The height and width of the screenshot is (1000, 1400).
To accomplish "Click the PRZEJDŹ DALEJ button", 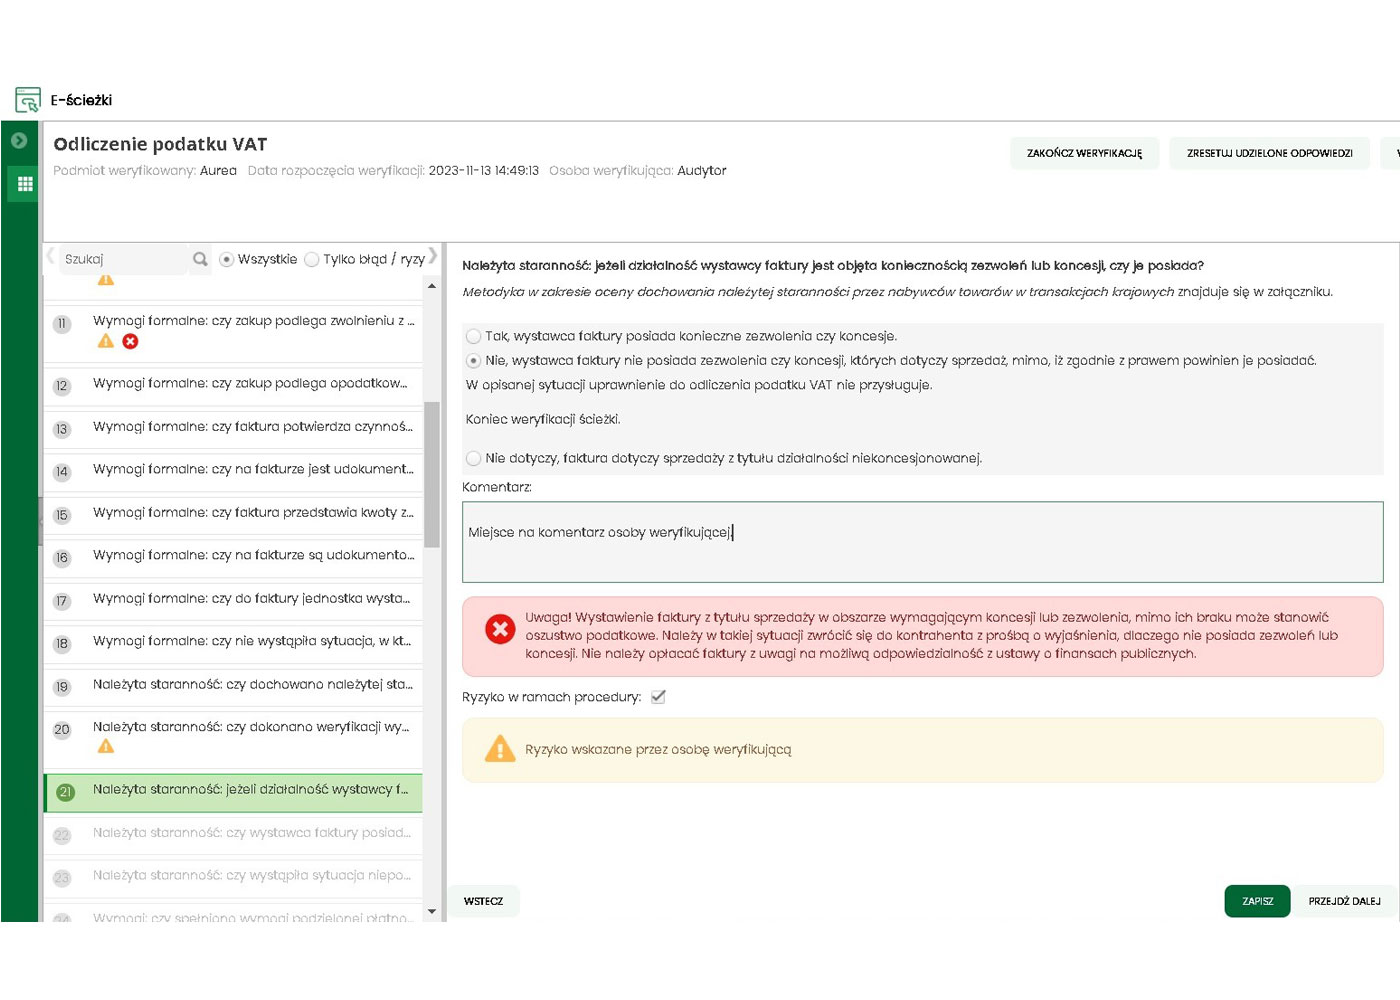I will click(x=1344, y=901).
